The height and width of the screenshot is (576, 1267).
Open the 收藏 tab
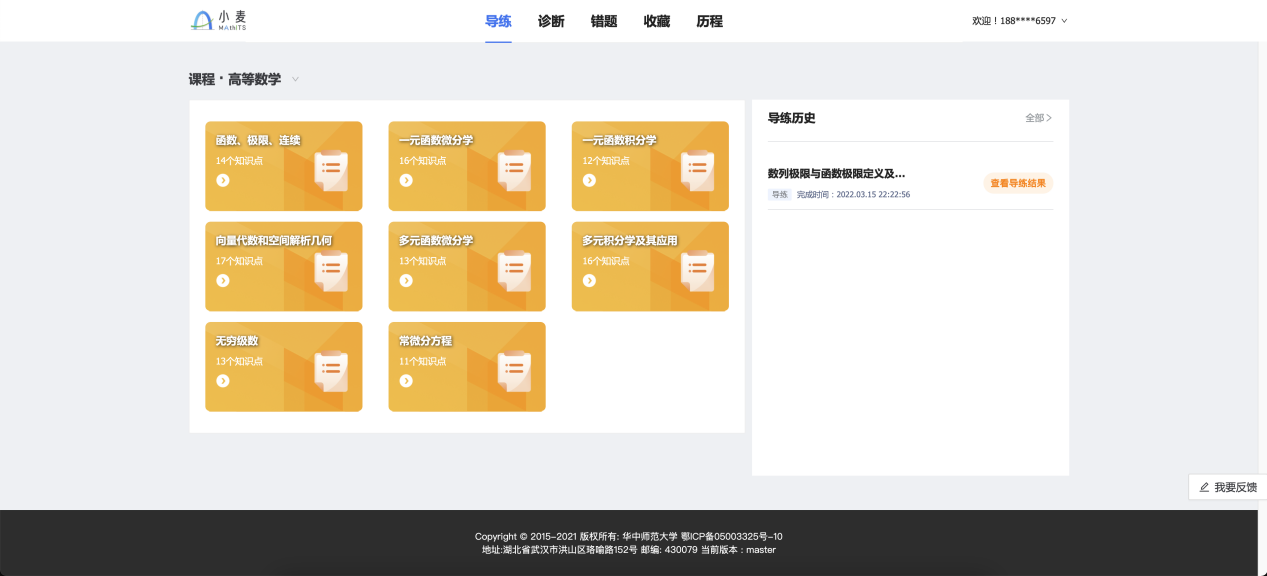pyautogui.click(x=657, y=21)
